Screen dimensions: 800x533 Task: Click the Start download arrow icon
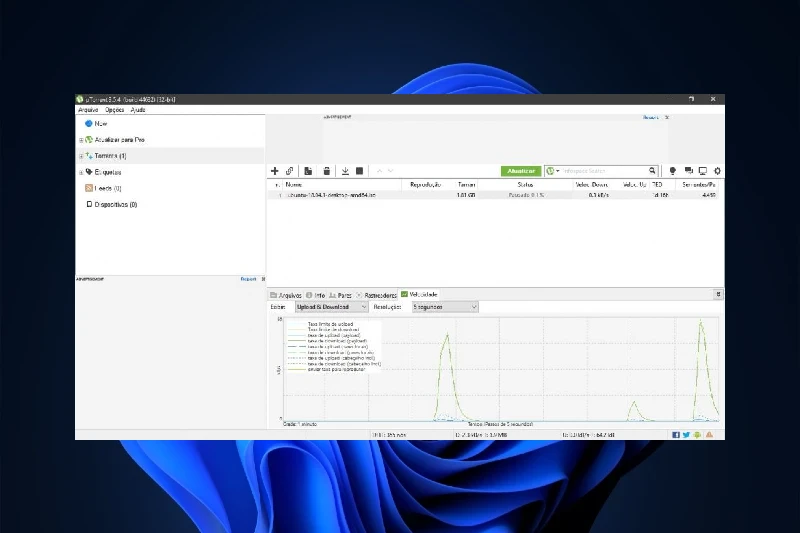tap(344, 171)
